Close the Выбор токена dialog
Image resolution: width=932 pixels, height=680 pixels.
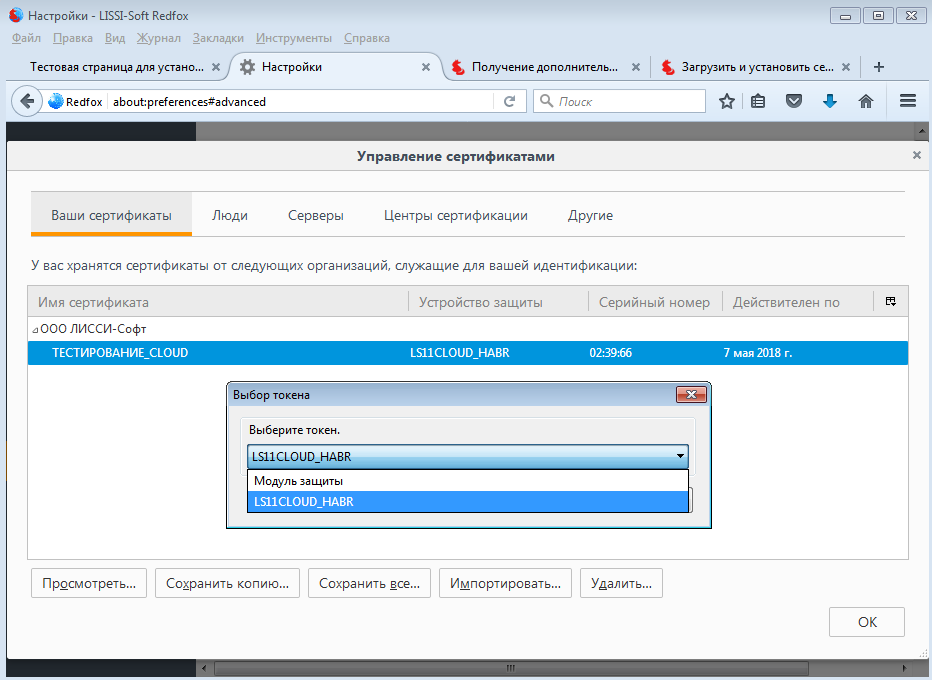click(691, 395)
